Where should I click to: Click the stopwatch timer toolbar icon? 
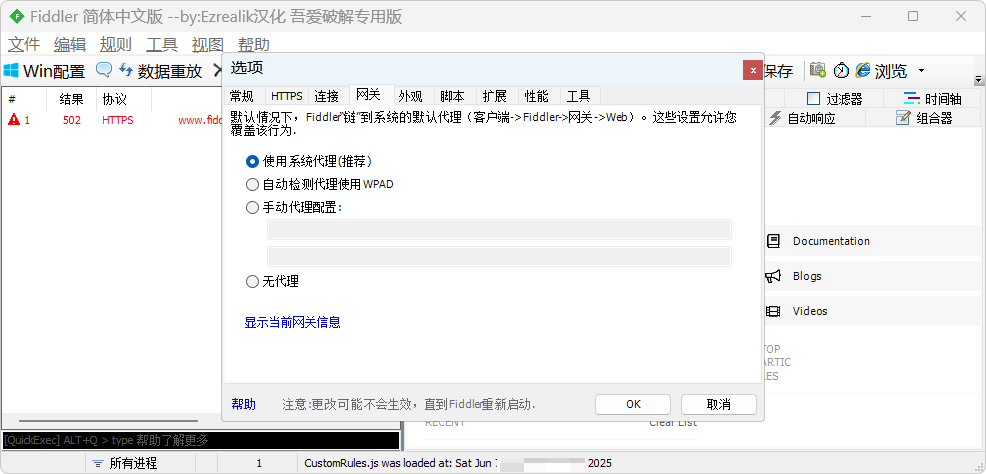tap(841, 70)
